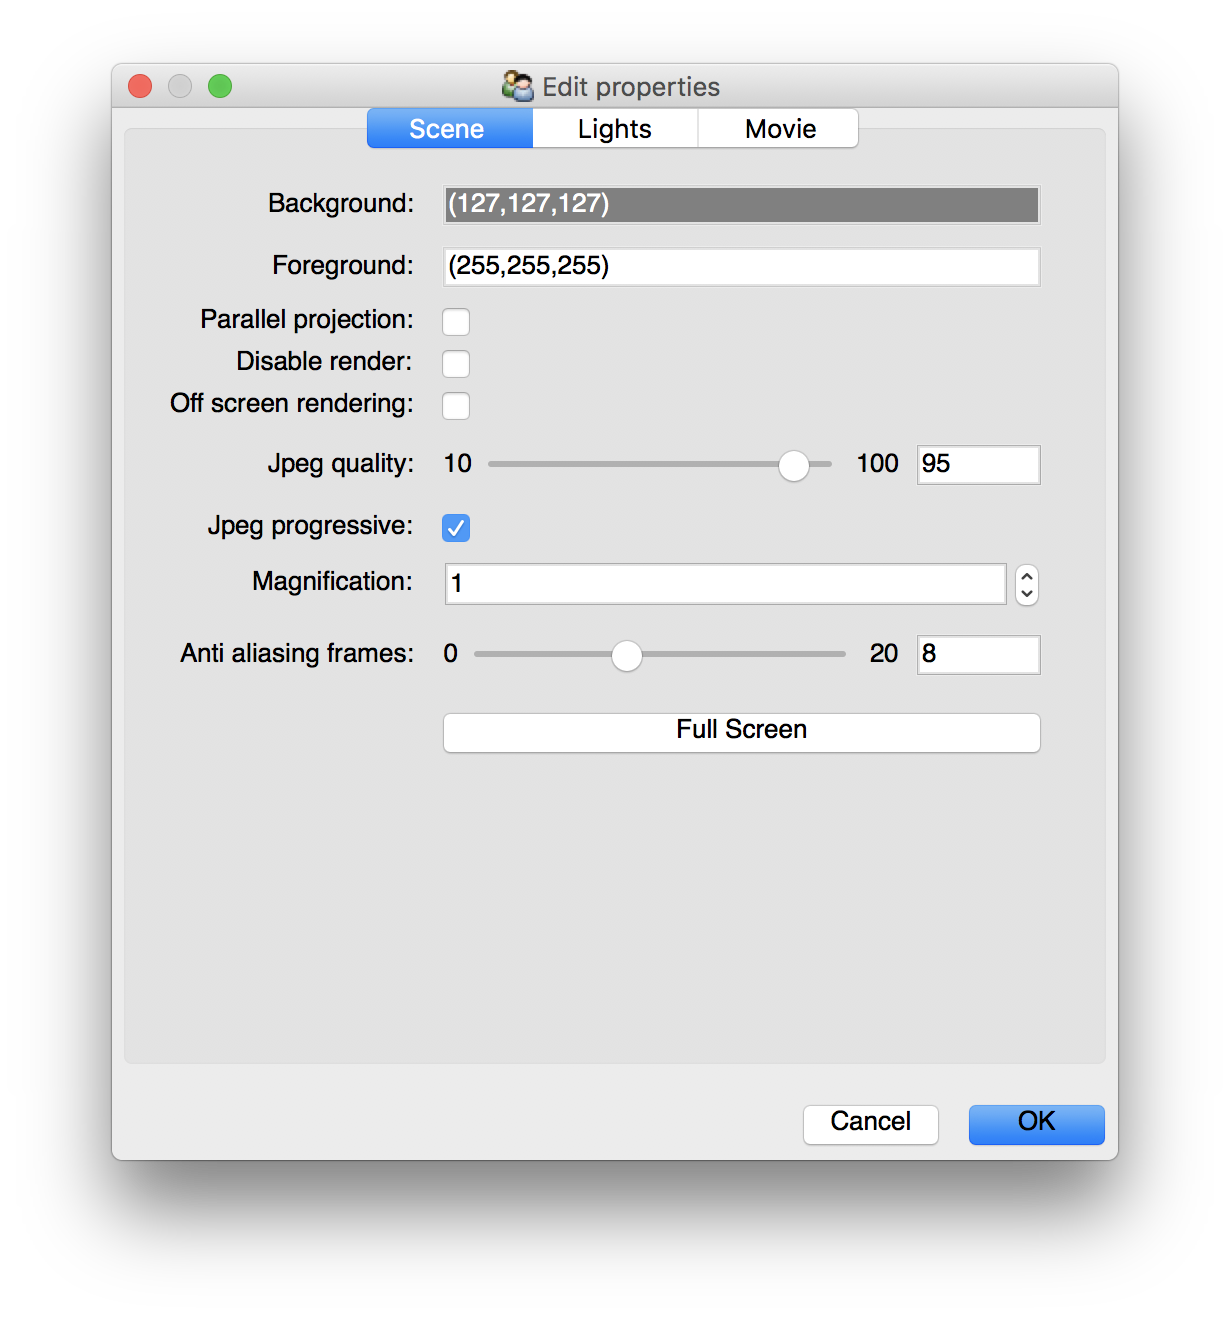
Task: Open the Lights tab
Action: pos(615,128)
